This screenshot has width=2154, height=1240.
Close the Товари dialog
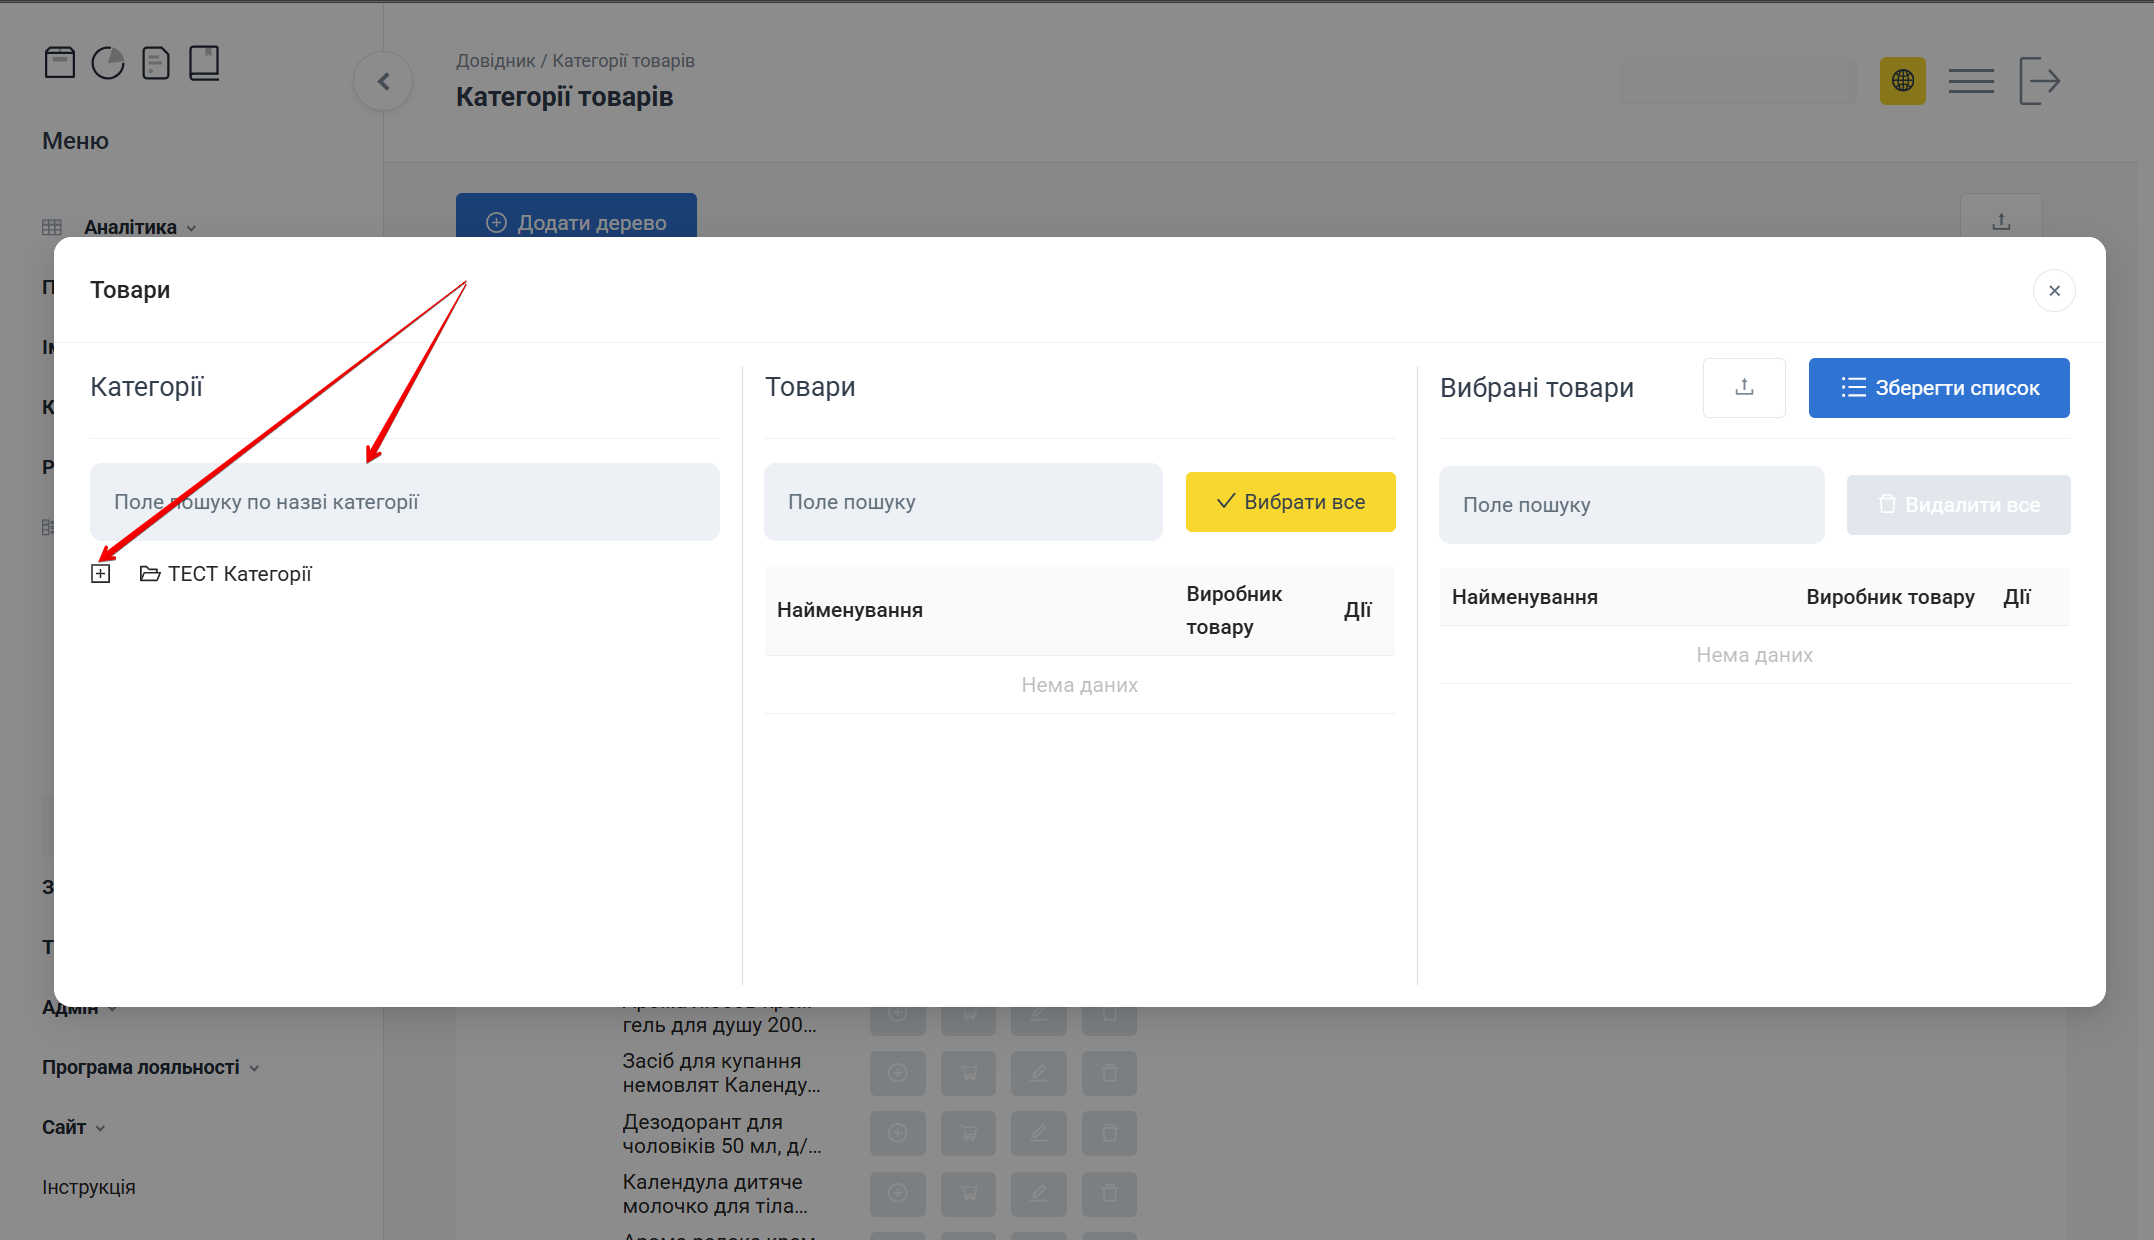coord(2054,291)
